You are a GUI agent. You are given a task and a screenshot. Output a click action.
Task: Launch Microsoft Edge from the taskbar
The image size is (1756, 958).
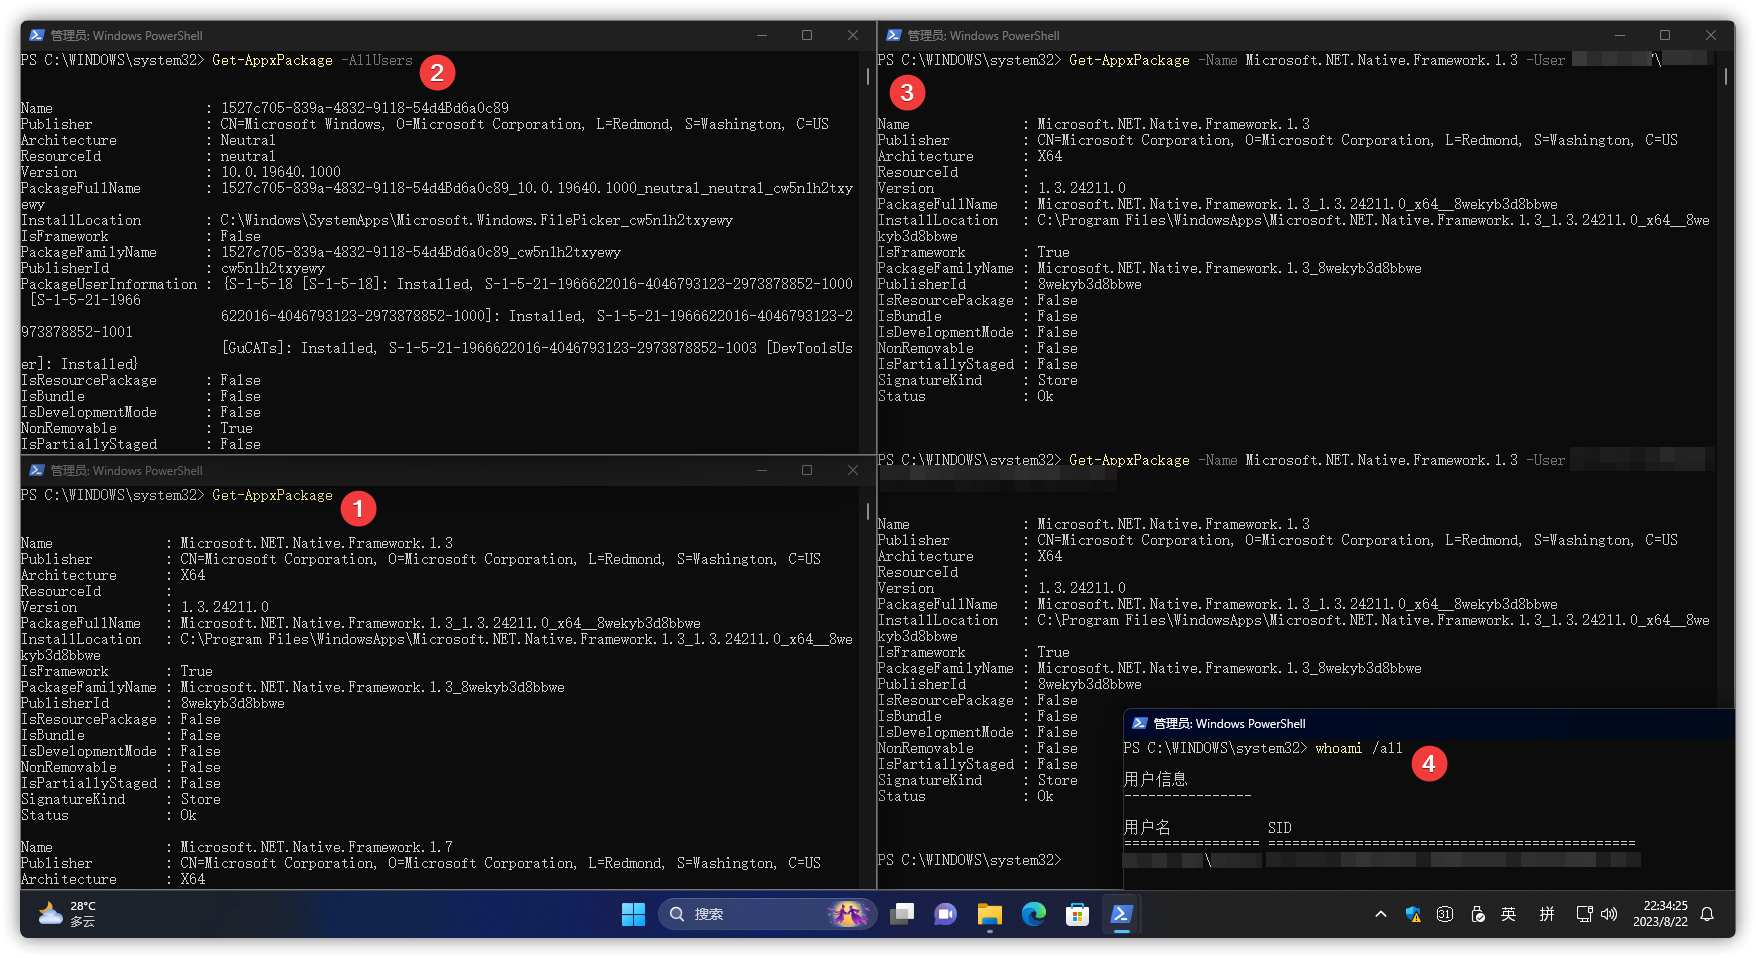[x=1033, y=914]
